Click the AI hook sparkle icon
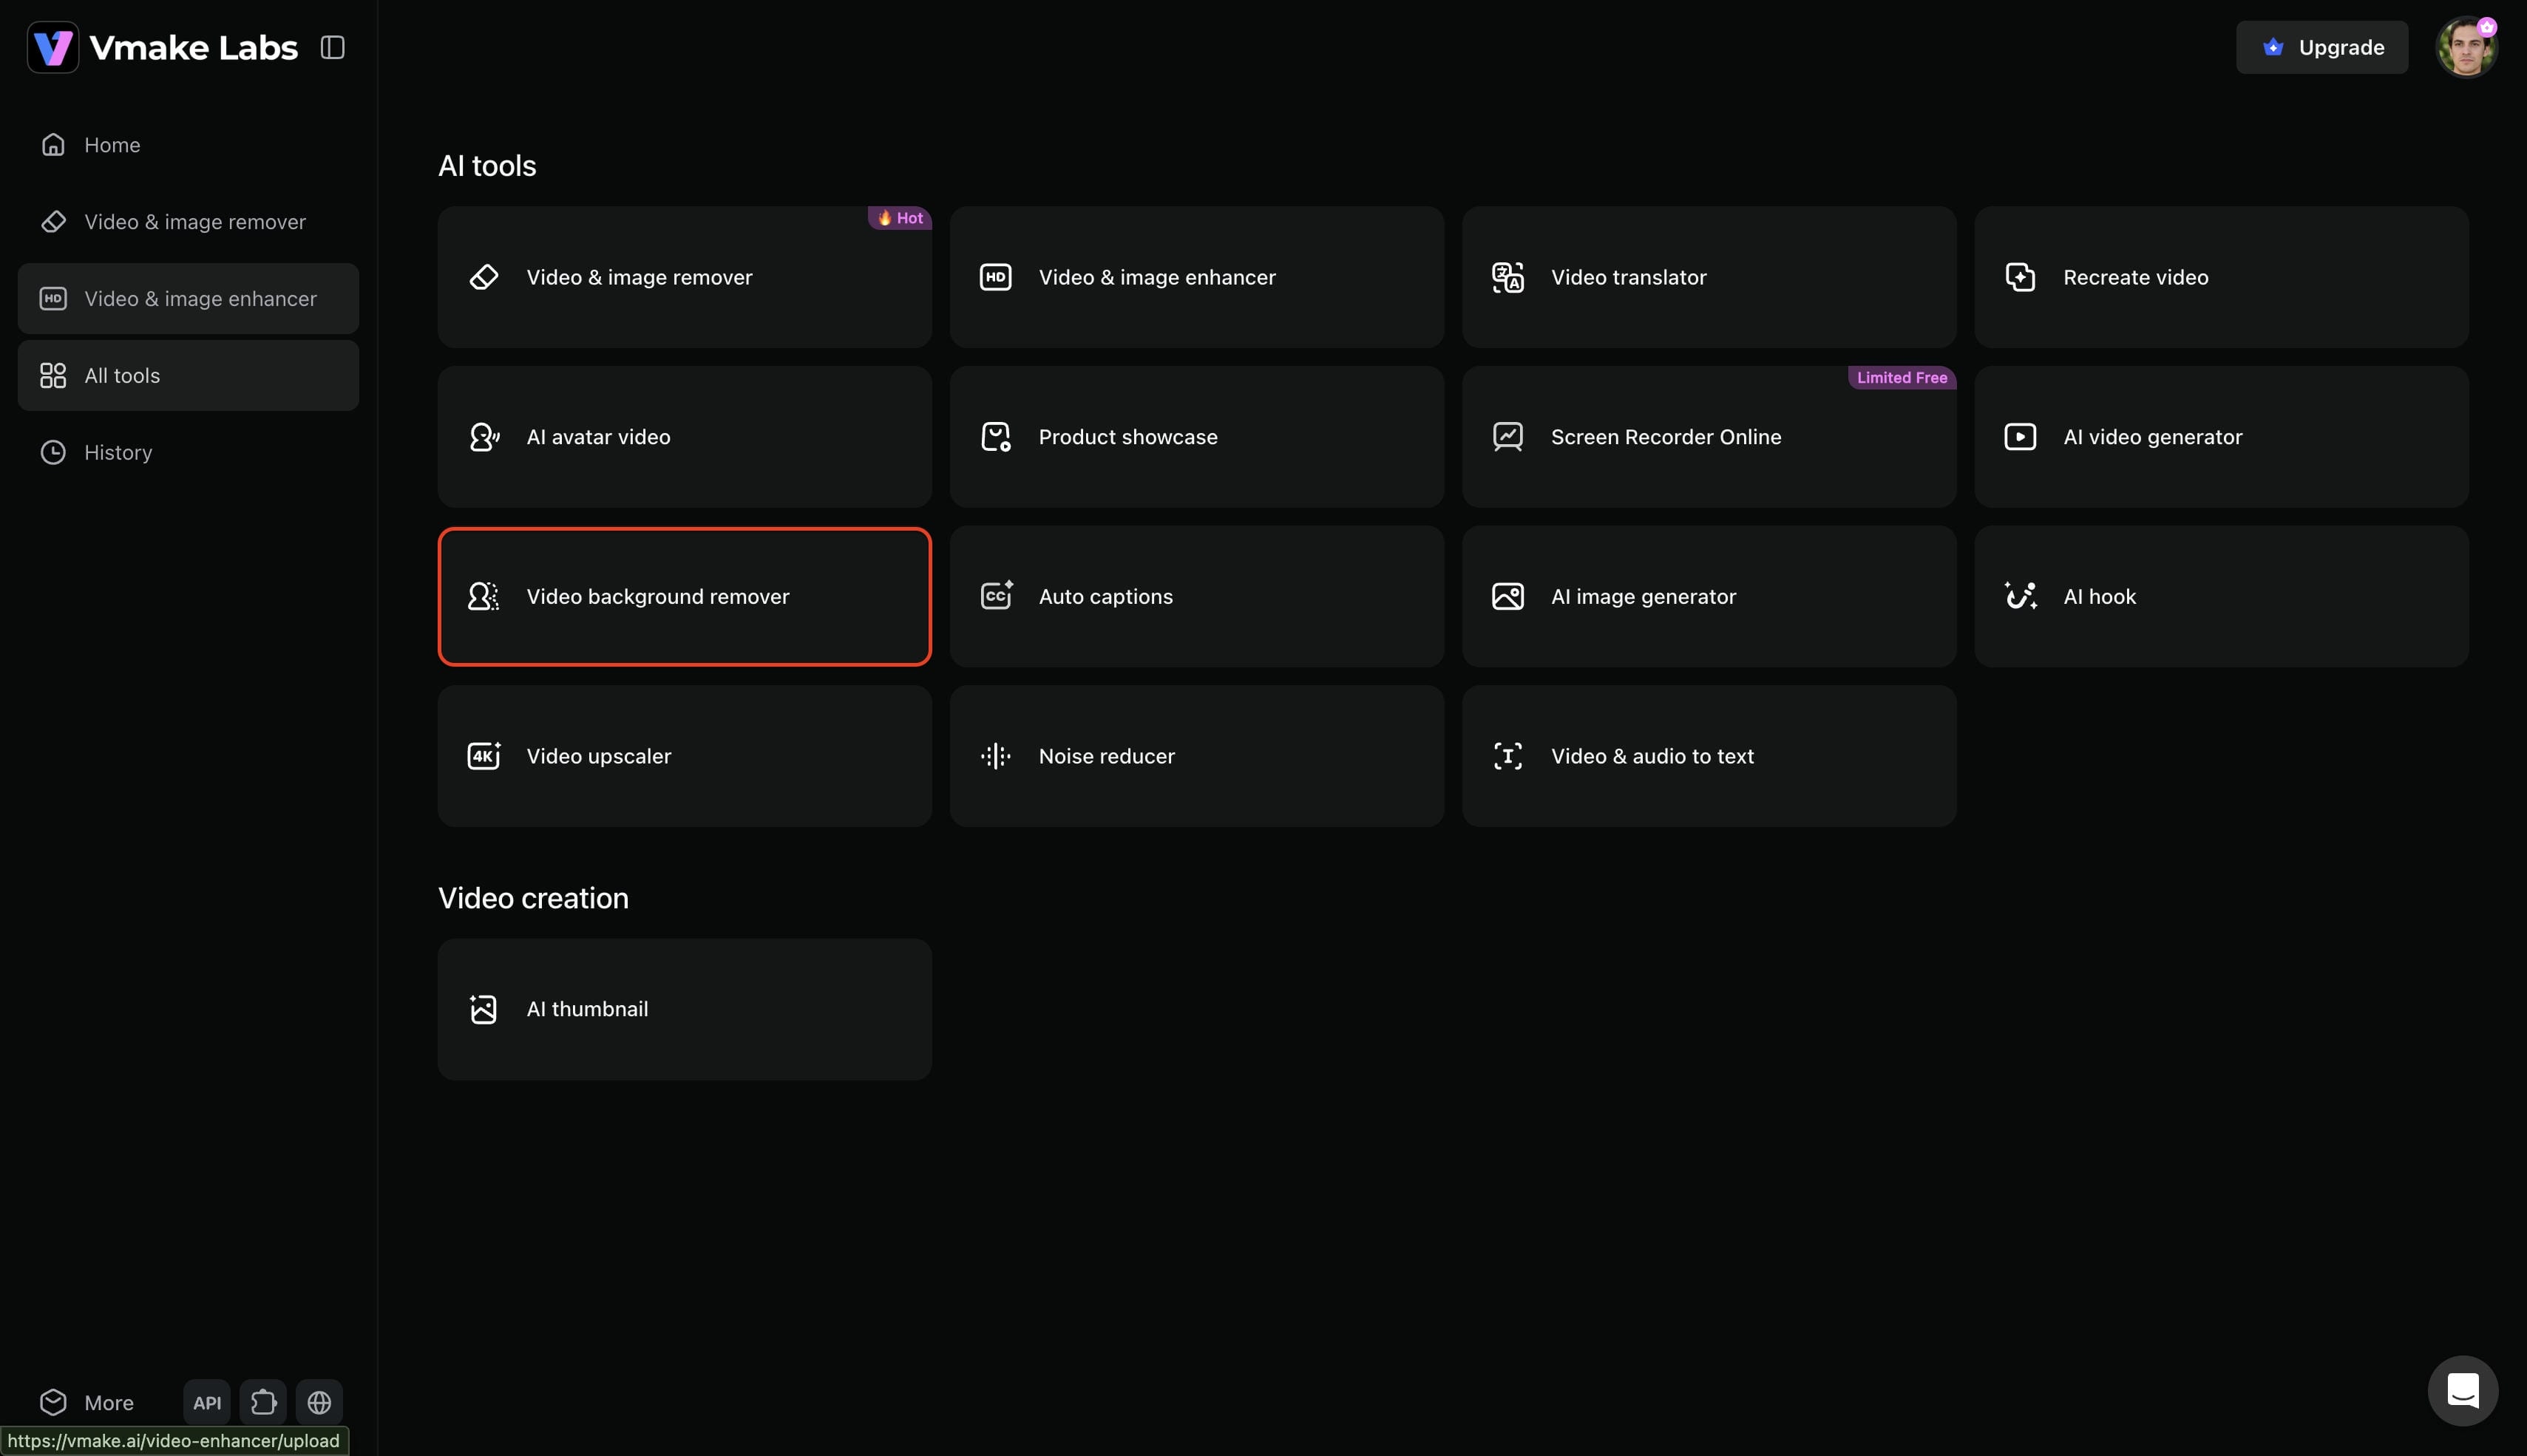The width and height of the screenshot is (2527, 1456). pyautogui.click(x=2020, y=596)
